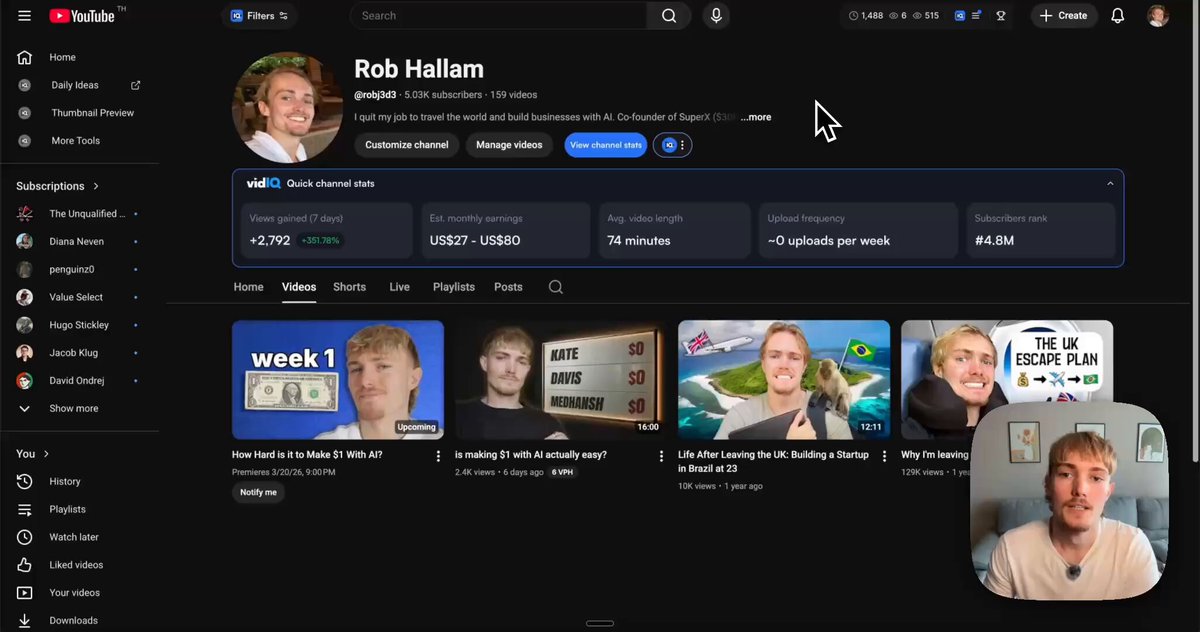Switch to Posts tab
Screen dimensions: 1200x632
point(508,287)
